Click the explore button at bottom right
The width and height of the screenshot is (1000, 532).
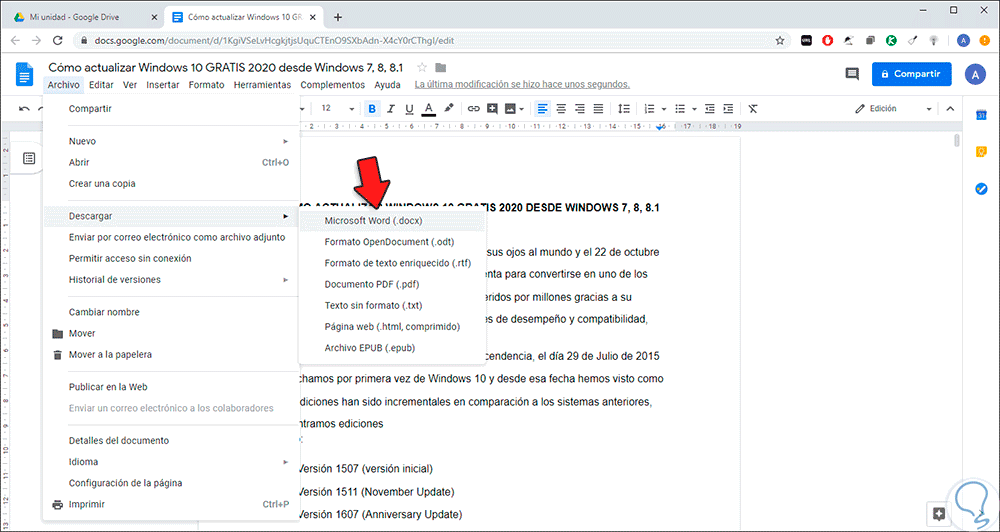[939, 514]
